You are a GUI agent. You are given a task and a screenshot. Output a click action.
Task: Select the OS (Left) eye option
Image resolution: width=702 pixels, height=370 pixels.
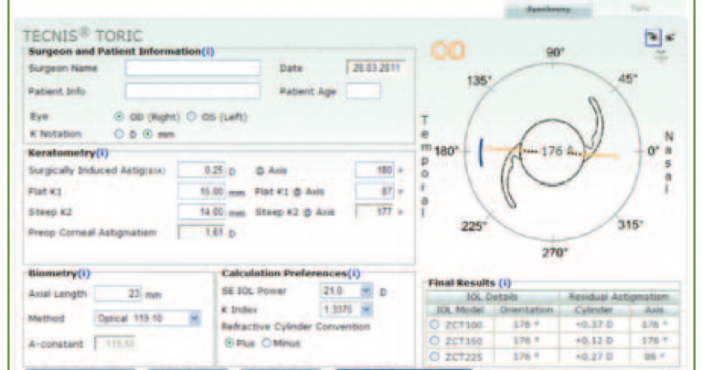point(192,117)
